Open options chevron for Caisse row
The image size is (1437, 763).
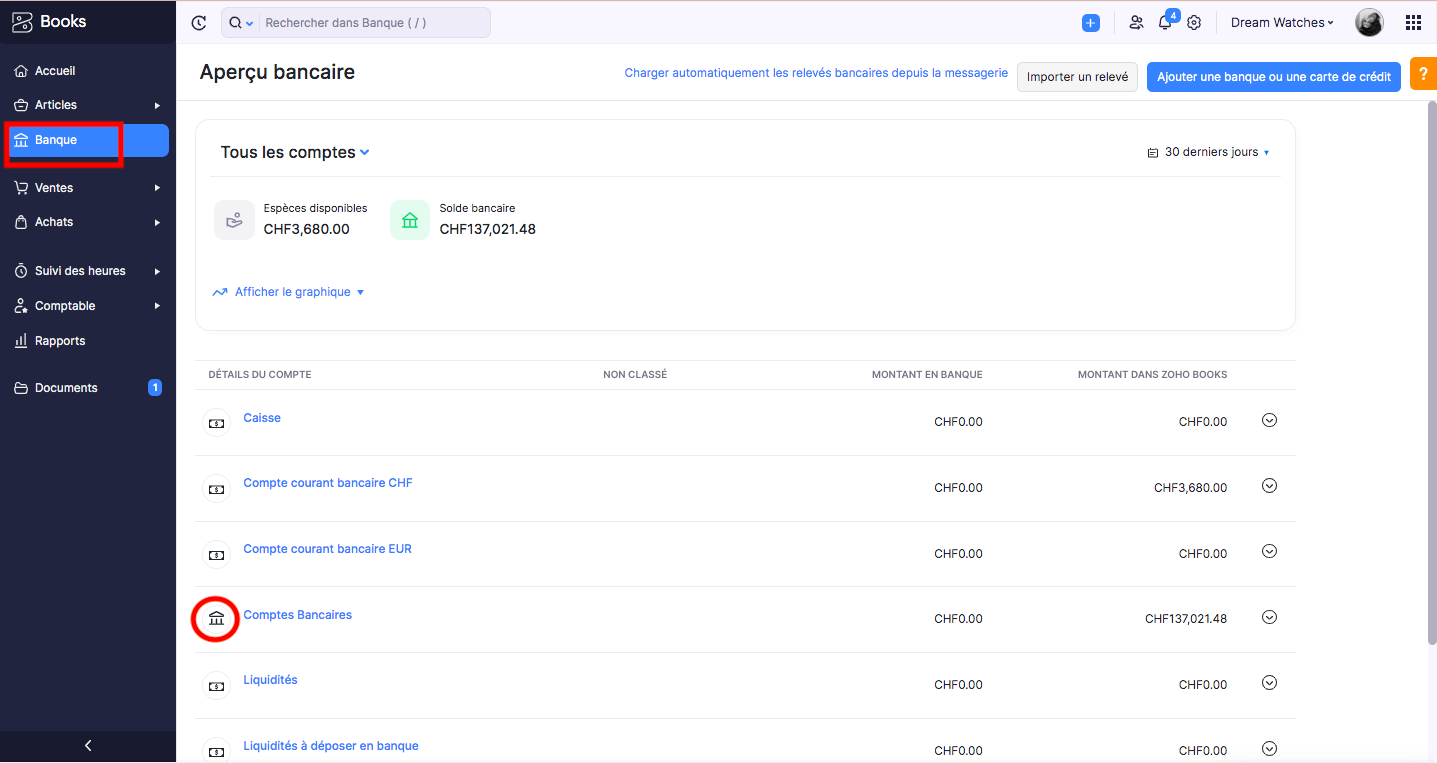pos(1269,421)
